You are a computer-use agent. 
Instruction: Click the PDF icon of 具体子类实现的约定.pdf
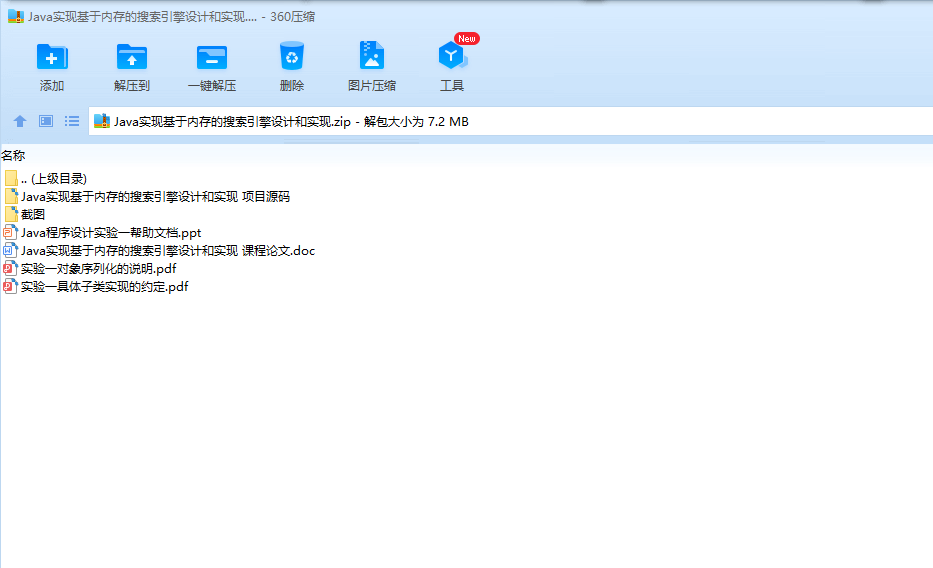(x=10, y=287)
